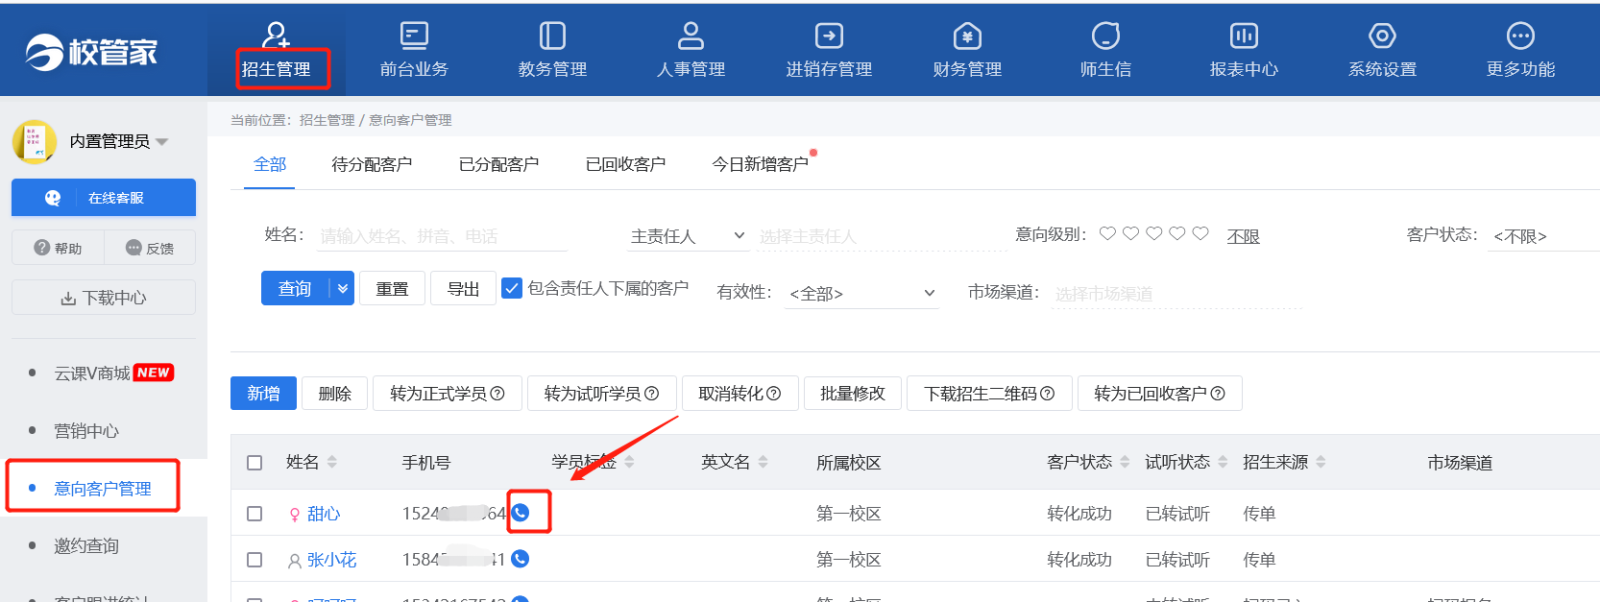
Task: Sort by 姓名 column arrows
Action: pos(332,462)
